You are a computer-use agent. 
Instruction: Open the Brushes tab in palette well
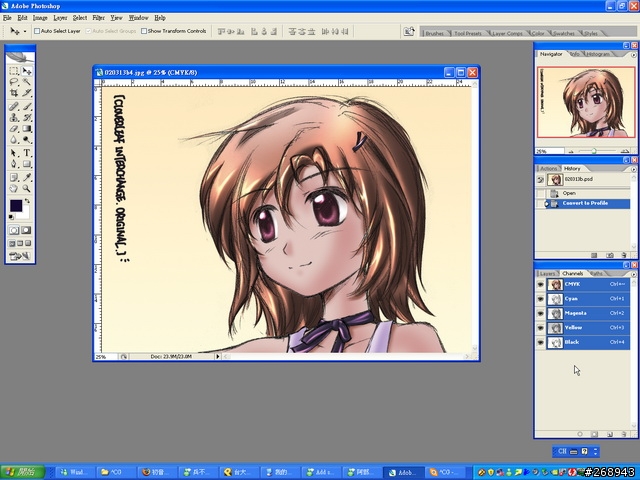(x=434, y=33)
